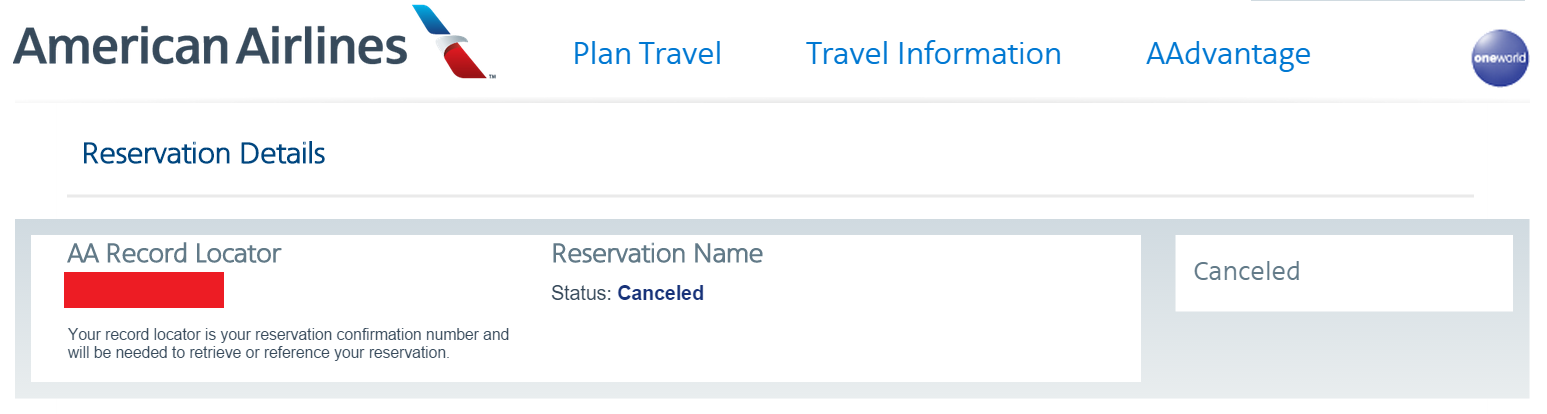Focus the partially visible top-right search field

click(x=1388, y=2)
